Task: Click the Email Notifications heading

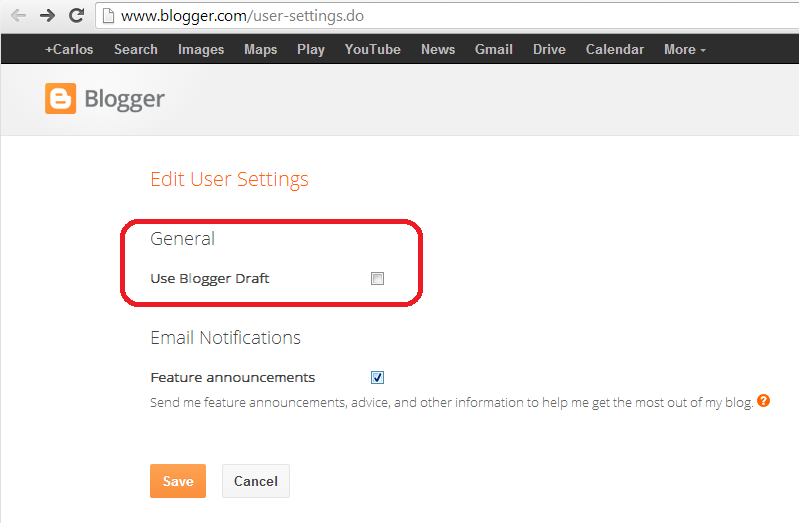Action: coord(225,337)
